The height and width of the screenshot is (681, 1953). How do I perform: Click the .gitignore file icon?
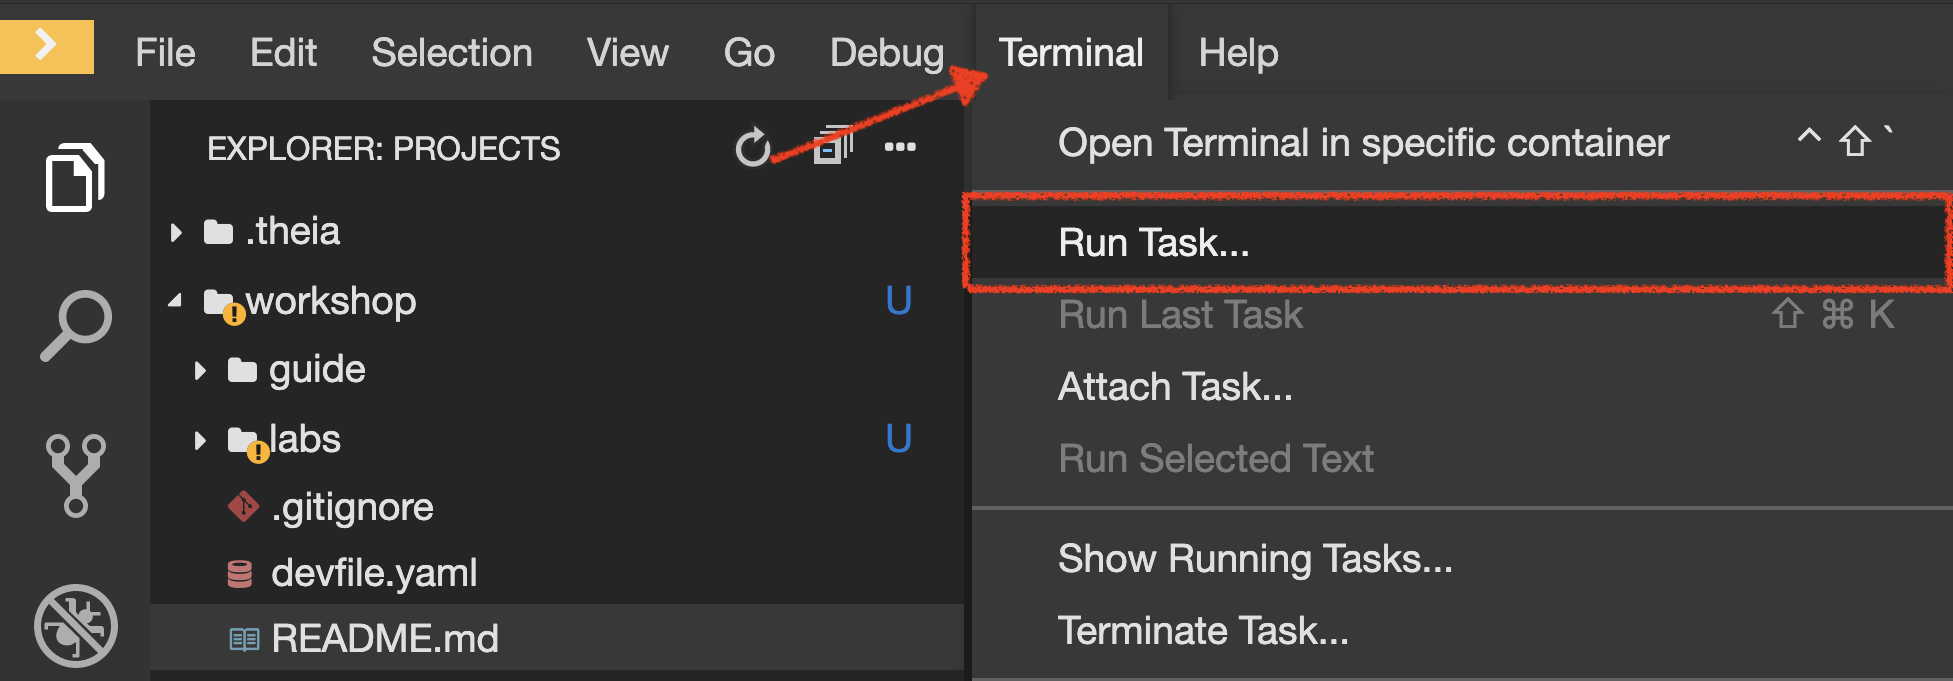(241, 506)
